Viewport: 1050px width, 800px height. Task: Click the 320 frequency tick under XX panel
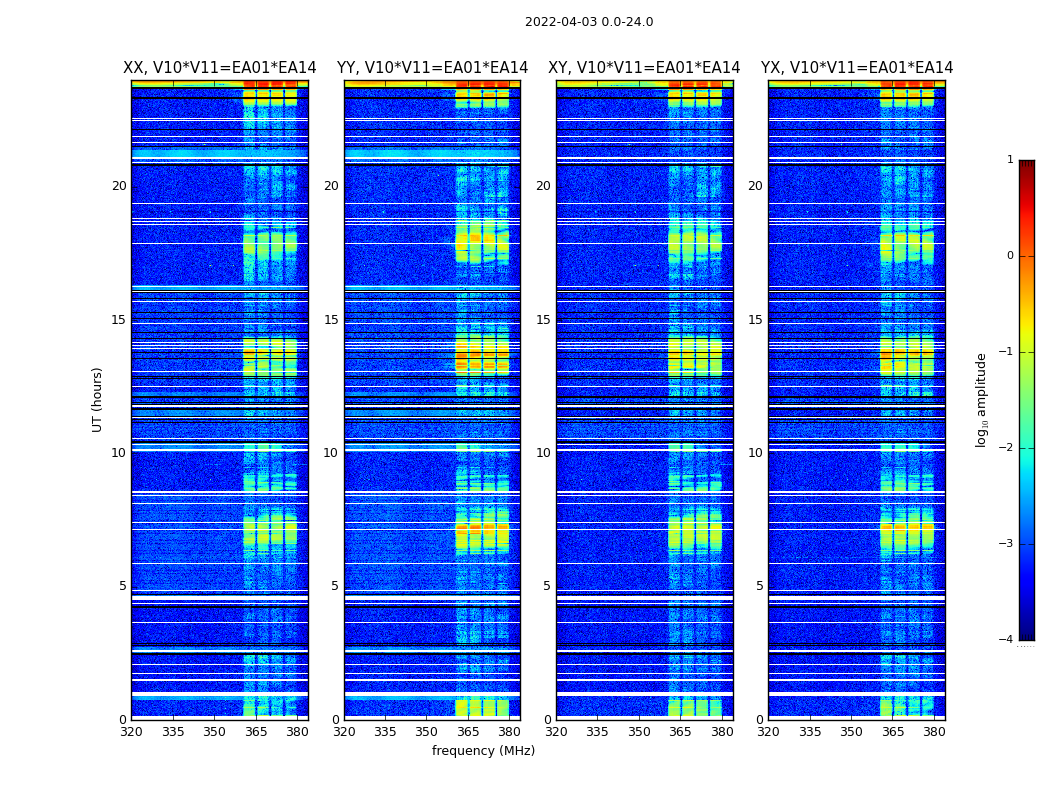131,732
